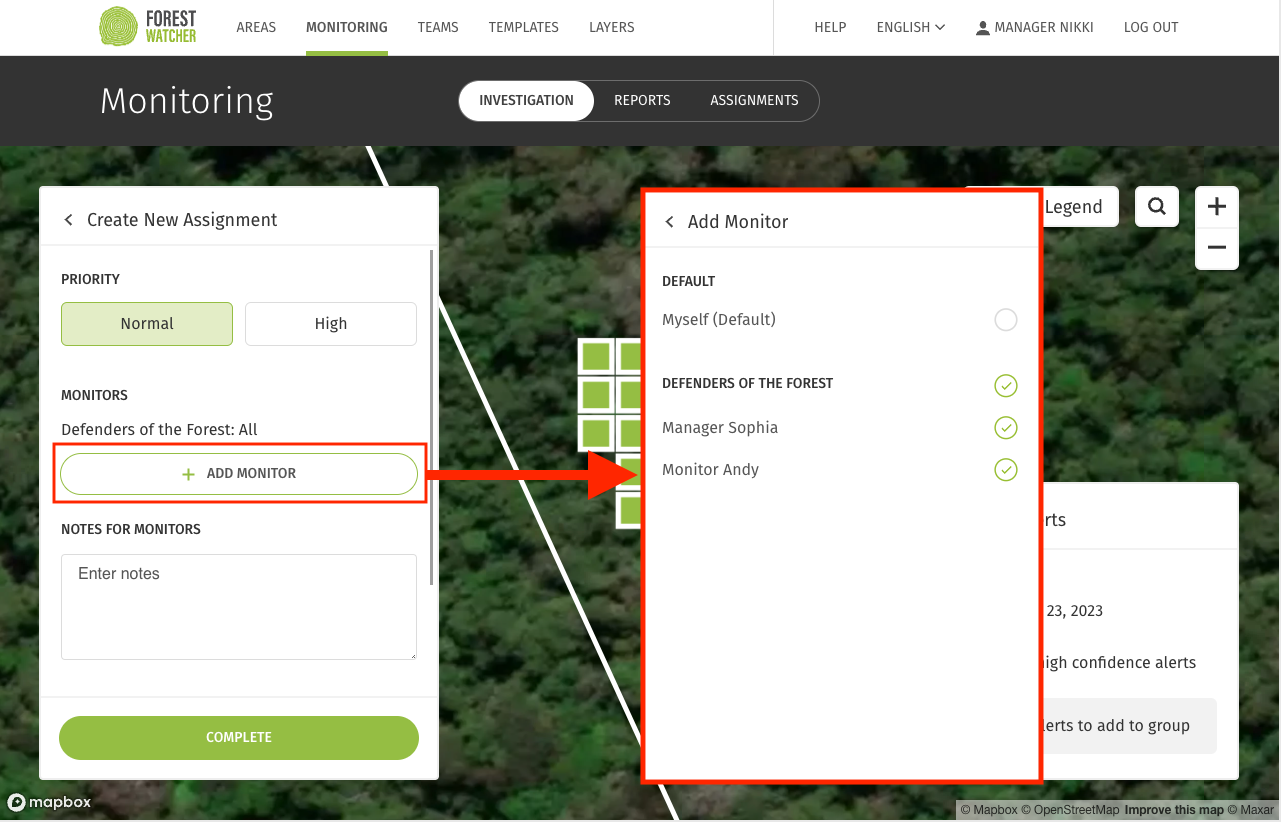Toggle Monitor Andy checkmark
1281x822 pixels.
pyautogui.click(x=1005, y=470)
